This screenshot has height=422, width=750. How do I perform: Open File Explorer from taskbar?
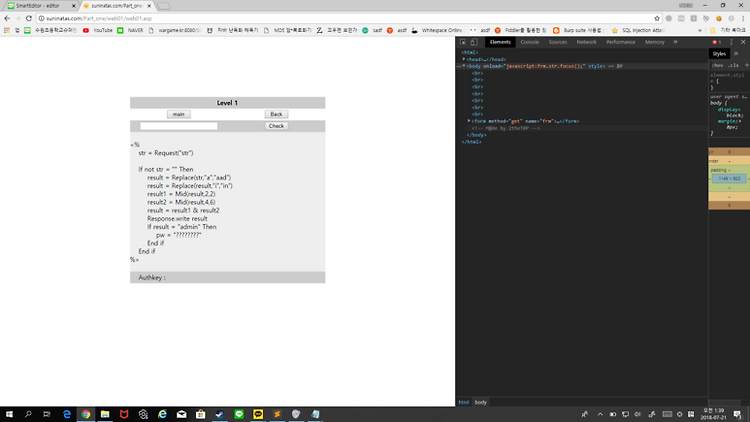click(x=105, y=414)
